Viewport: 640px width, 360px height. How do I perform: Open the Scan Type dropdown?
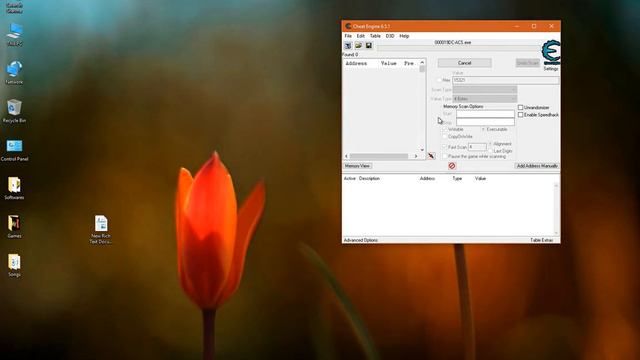485,89
